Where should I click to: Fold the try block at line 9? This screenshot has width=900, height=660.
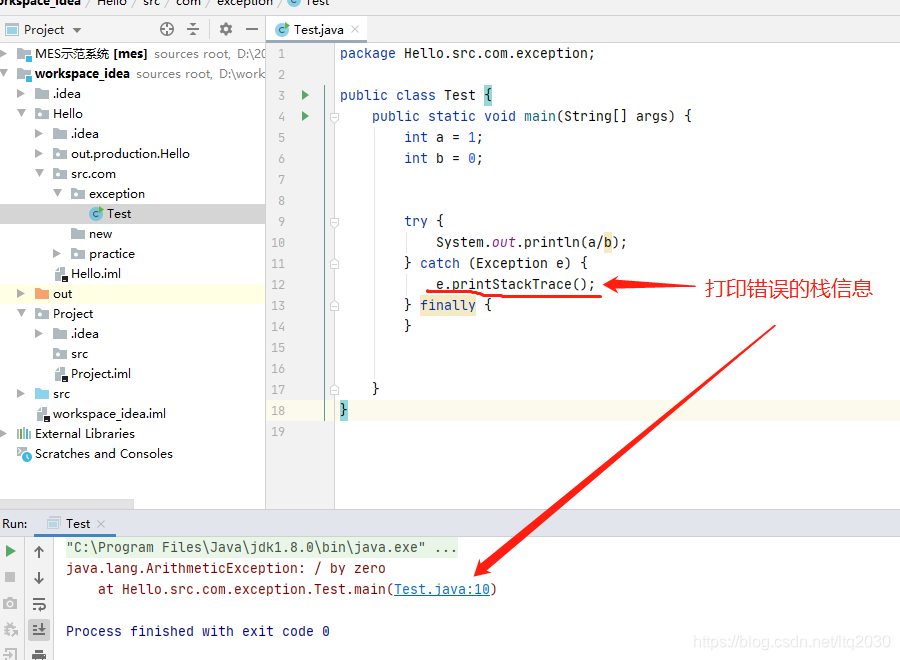pos(335,222)
